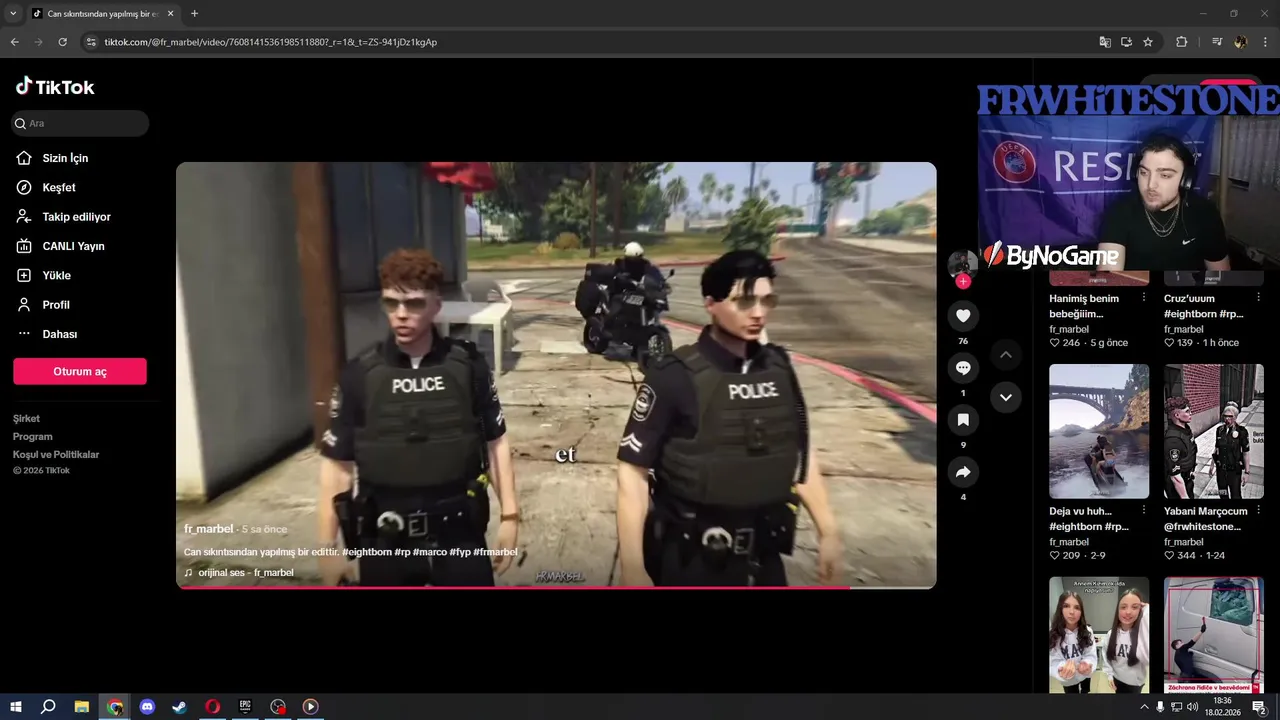Open the media controls music icon
The image size is (1280, 720).
[1217, 42]
